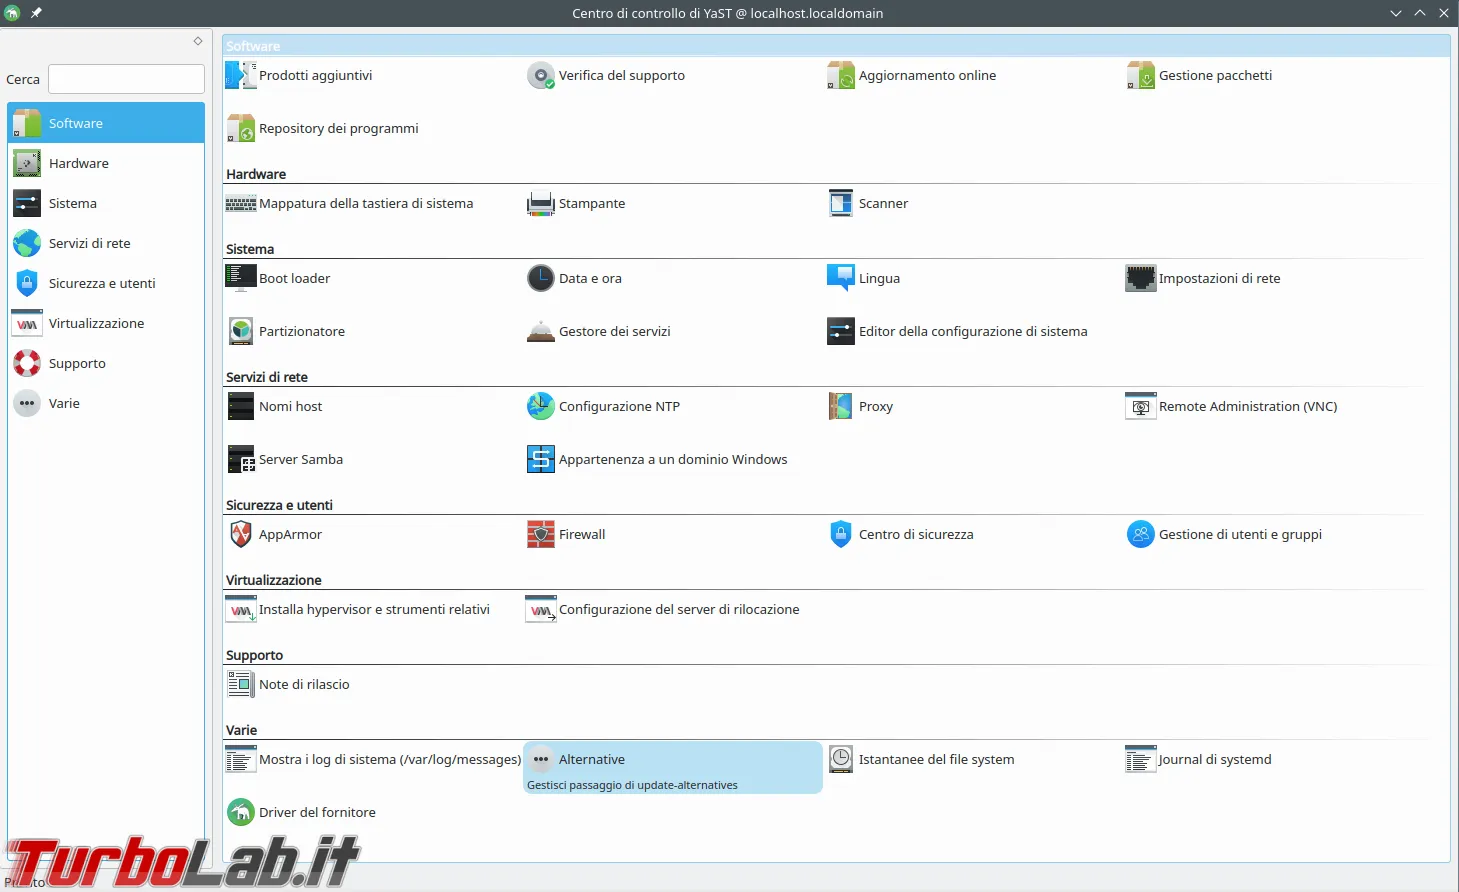Open the Aggiornamento online icon
The width and height of the screenshot is (1459, 892).
pos(841,76)
